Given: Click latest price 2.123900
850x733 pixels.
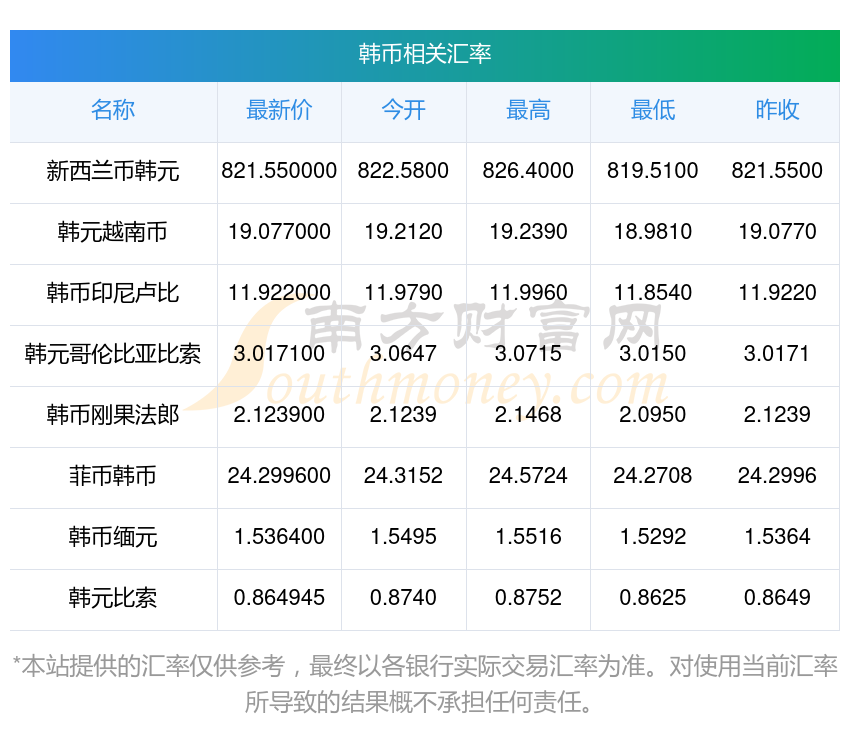Looking at the screenshot, I should tap(279, 415).
